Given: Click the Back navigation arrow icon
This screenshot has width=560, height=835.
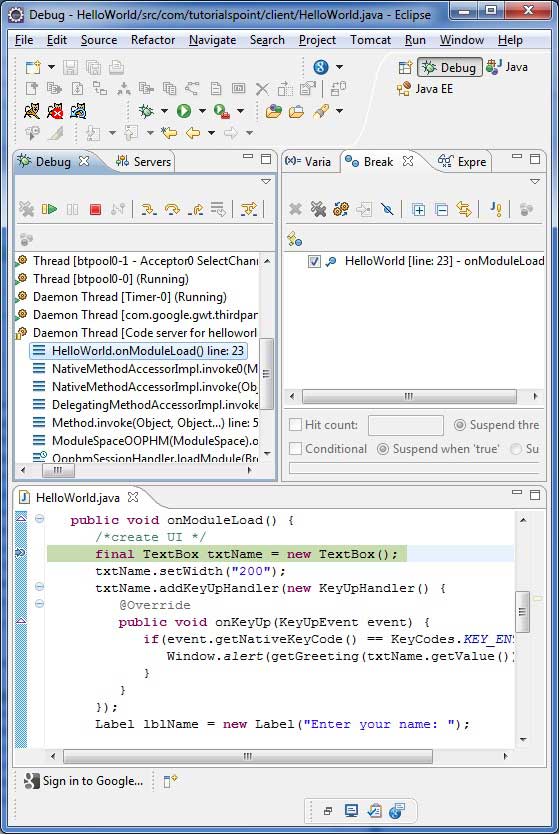Looking at the screenshot, I should click(192, 133).
